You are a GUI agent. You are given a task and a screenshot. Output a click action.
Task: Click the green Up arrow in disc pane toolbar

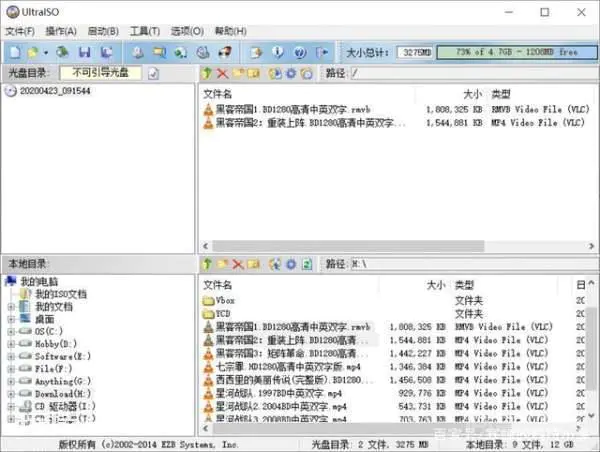pyautogui.click(x=207, y=73)
